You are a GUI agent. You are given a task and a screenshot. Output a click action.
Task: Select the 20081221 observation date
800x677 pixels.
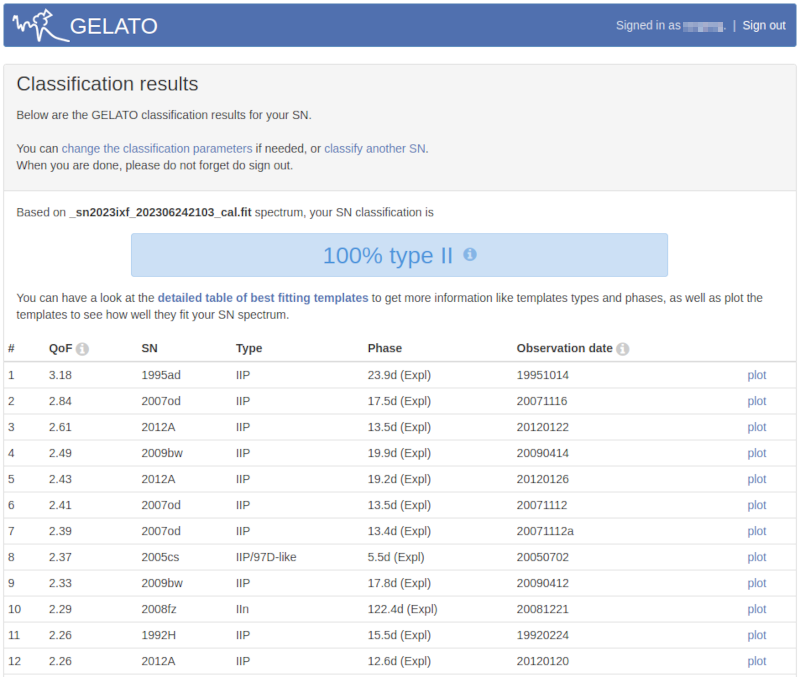542,609
